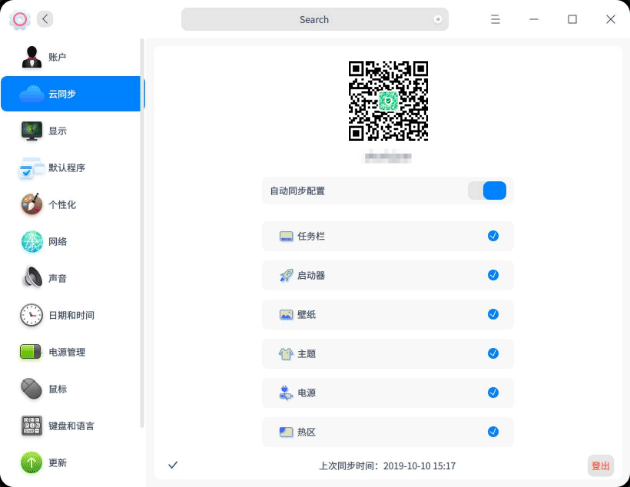Image resolution: width=630 pixels, height=487 pixels.
Task: Click the 上次同步时间 2019-10-10 15:17 text
Action: [x=387, y=466]
